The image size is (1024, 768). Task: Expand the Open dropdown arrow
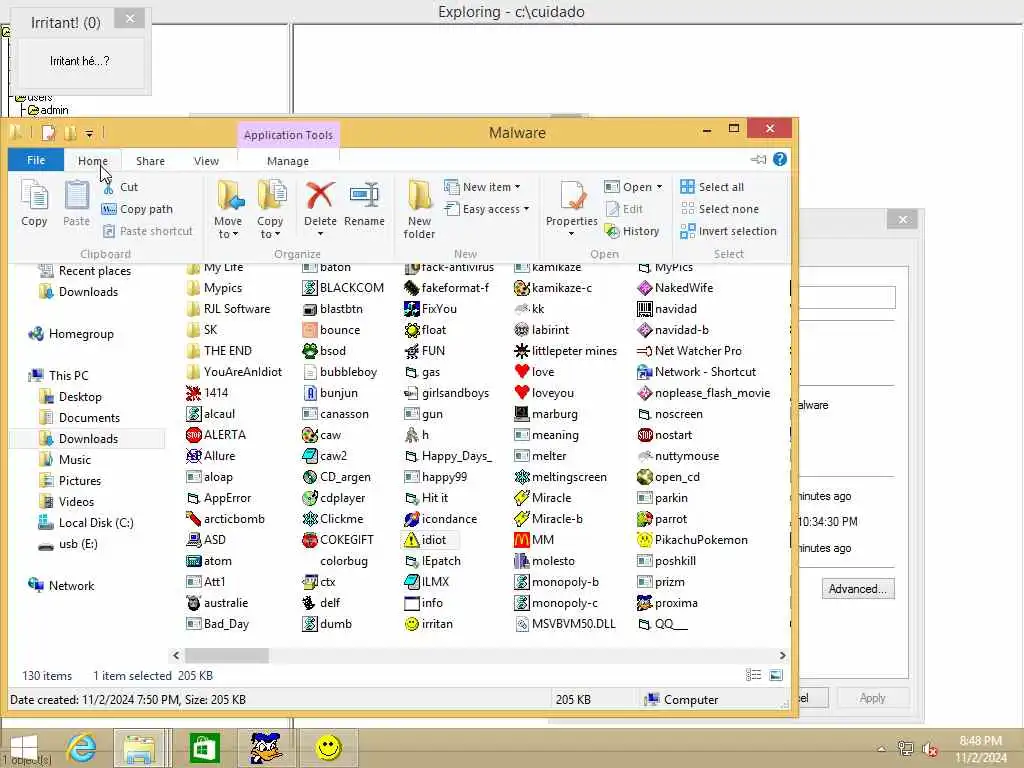(x=660, y=187)
